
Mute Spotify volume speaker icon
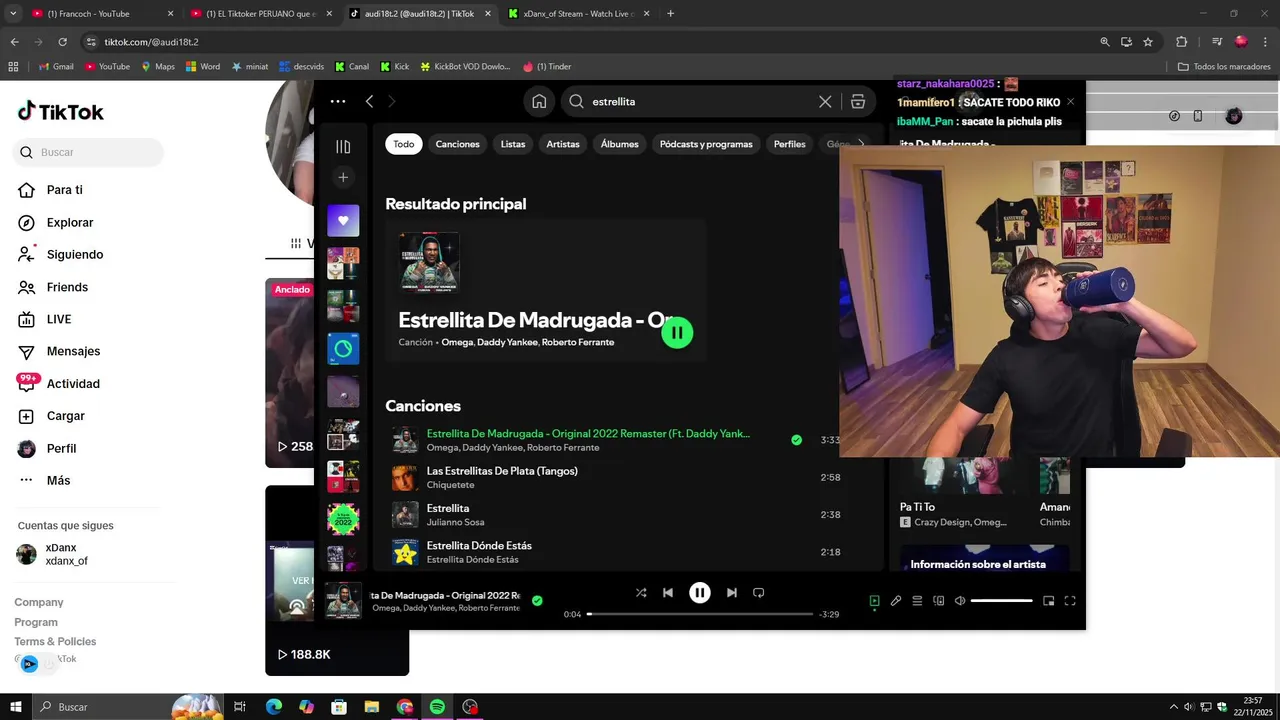coord(960,601)
